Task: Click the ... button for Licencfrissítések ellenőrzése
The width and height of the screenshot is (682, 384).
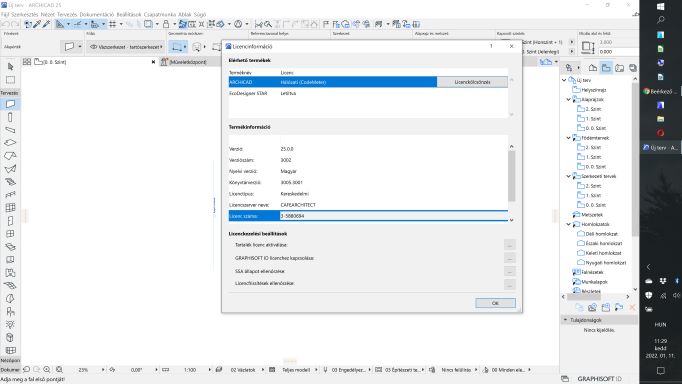Action: pyautogui.click(x=510, y=284)
